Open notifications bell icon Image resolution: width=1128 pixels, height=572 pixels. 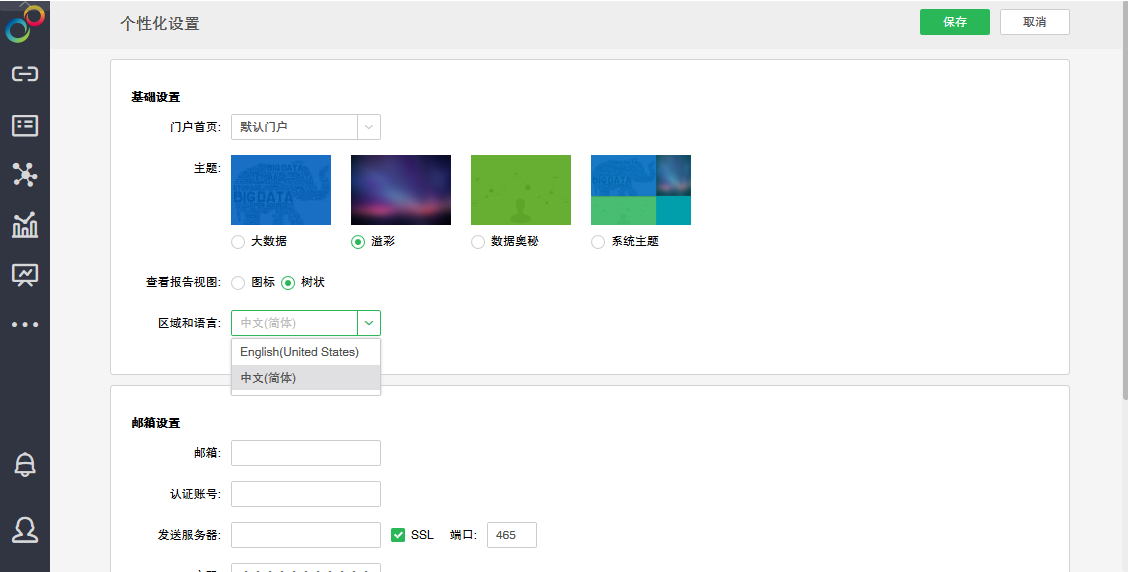(25, 465)
